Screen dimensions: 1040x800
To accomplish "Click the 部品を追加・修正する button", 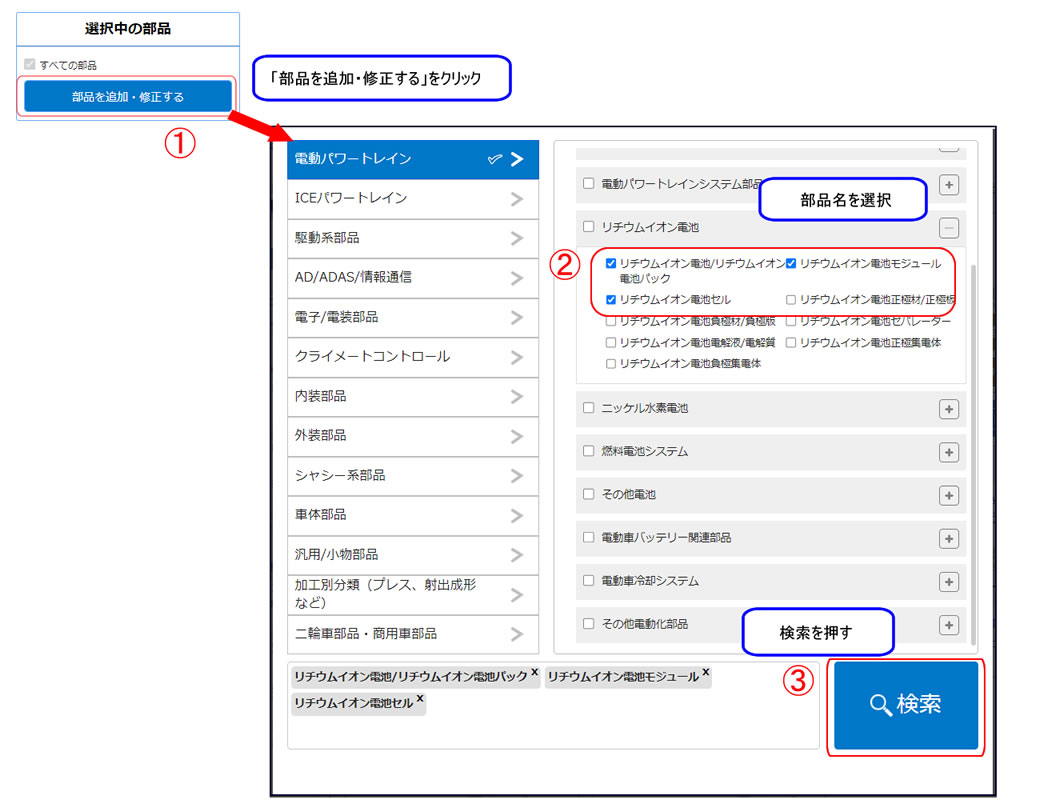I will click(x=128, y=97).
